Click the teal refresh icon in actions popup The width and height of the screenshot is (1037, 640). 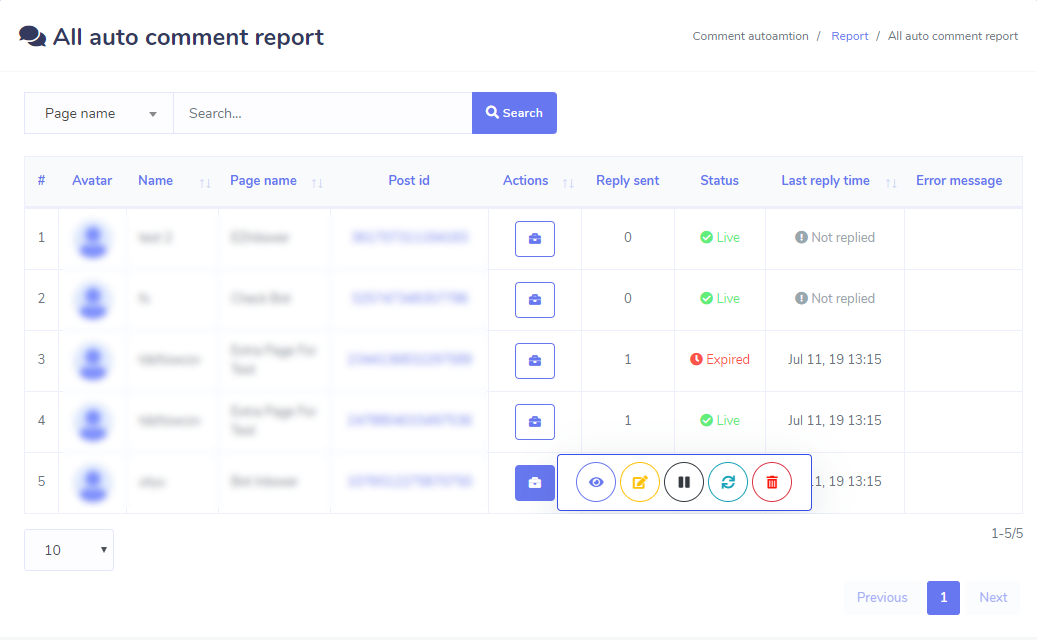point(728,481)
